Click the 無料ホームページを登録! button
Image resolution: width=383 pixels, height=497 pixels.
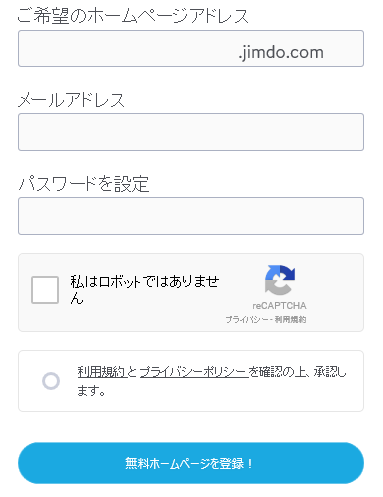(x=191, y=463)
